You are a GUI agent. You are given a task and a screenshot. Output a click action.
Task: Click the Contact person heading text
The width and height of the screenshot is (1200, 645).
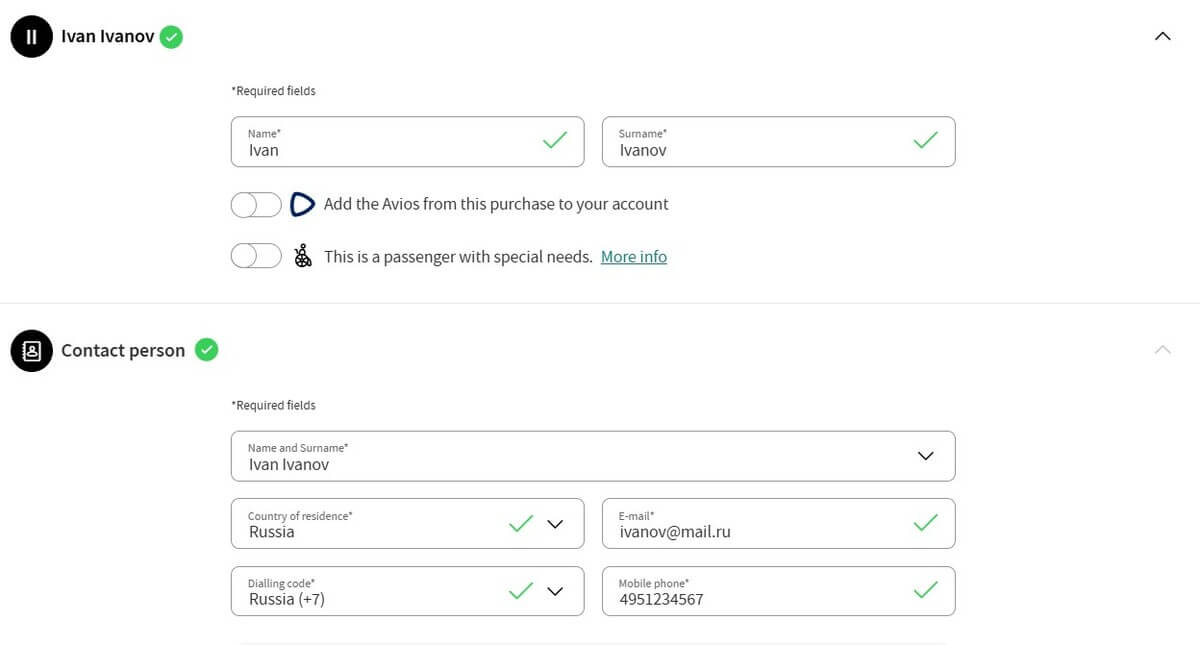click(123, 351)
